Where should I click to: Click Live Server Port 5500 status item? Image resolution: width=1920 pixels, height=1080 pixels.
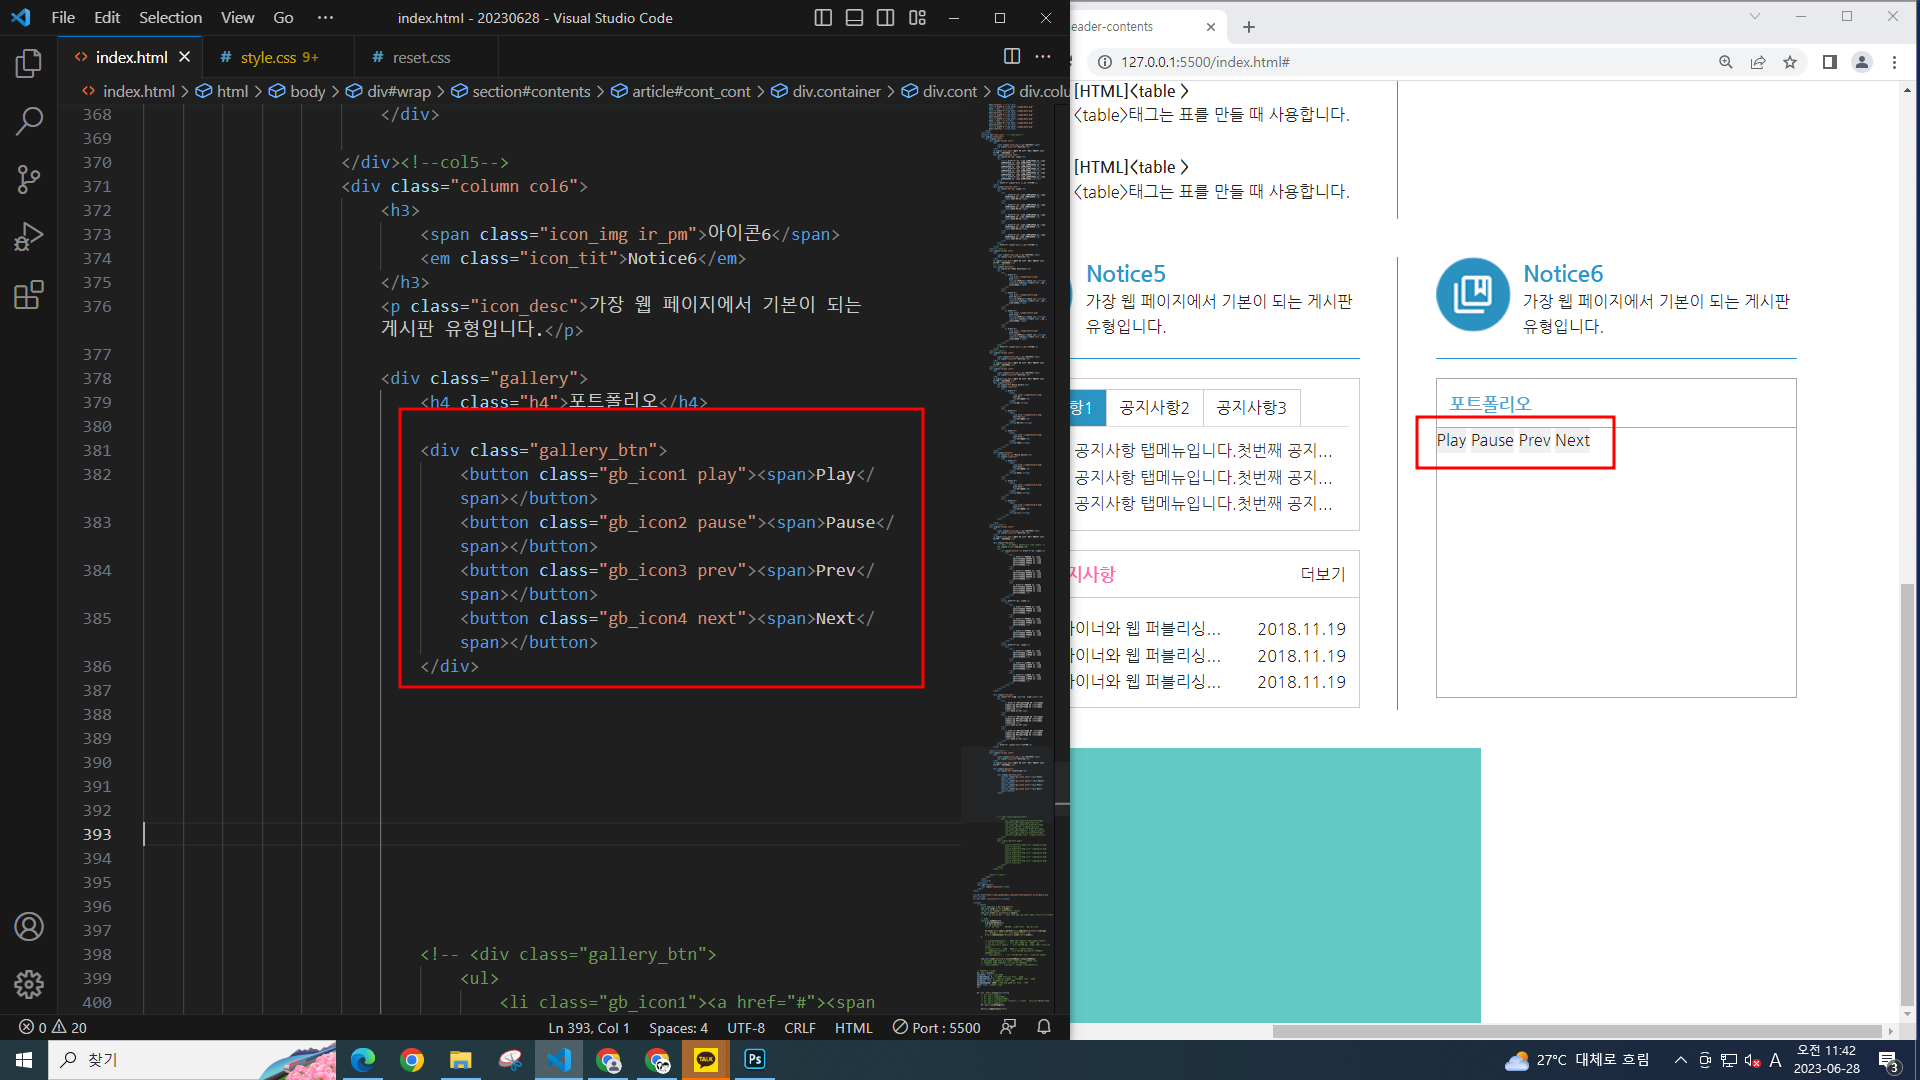[937, 1027]
